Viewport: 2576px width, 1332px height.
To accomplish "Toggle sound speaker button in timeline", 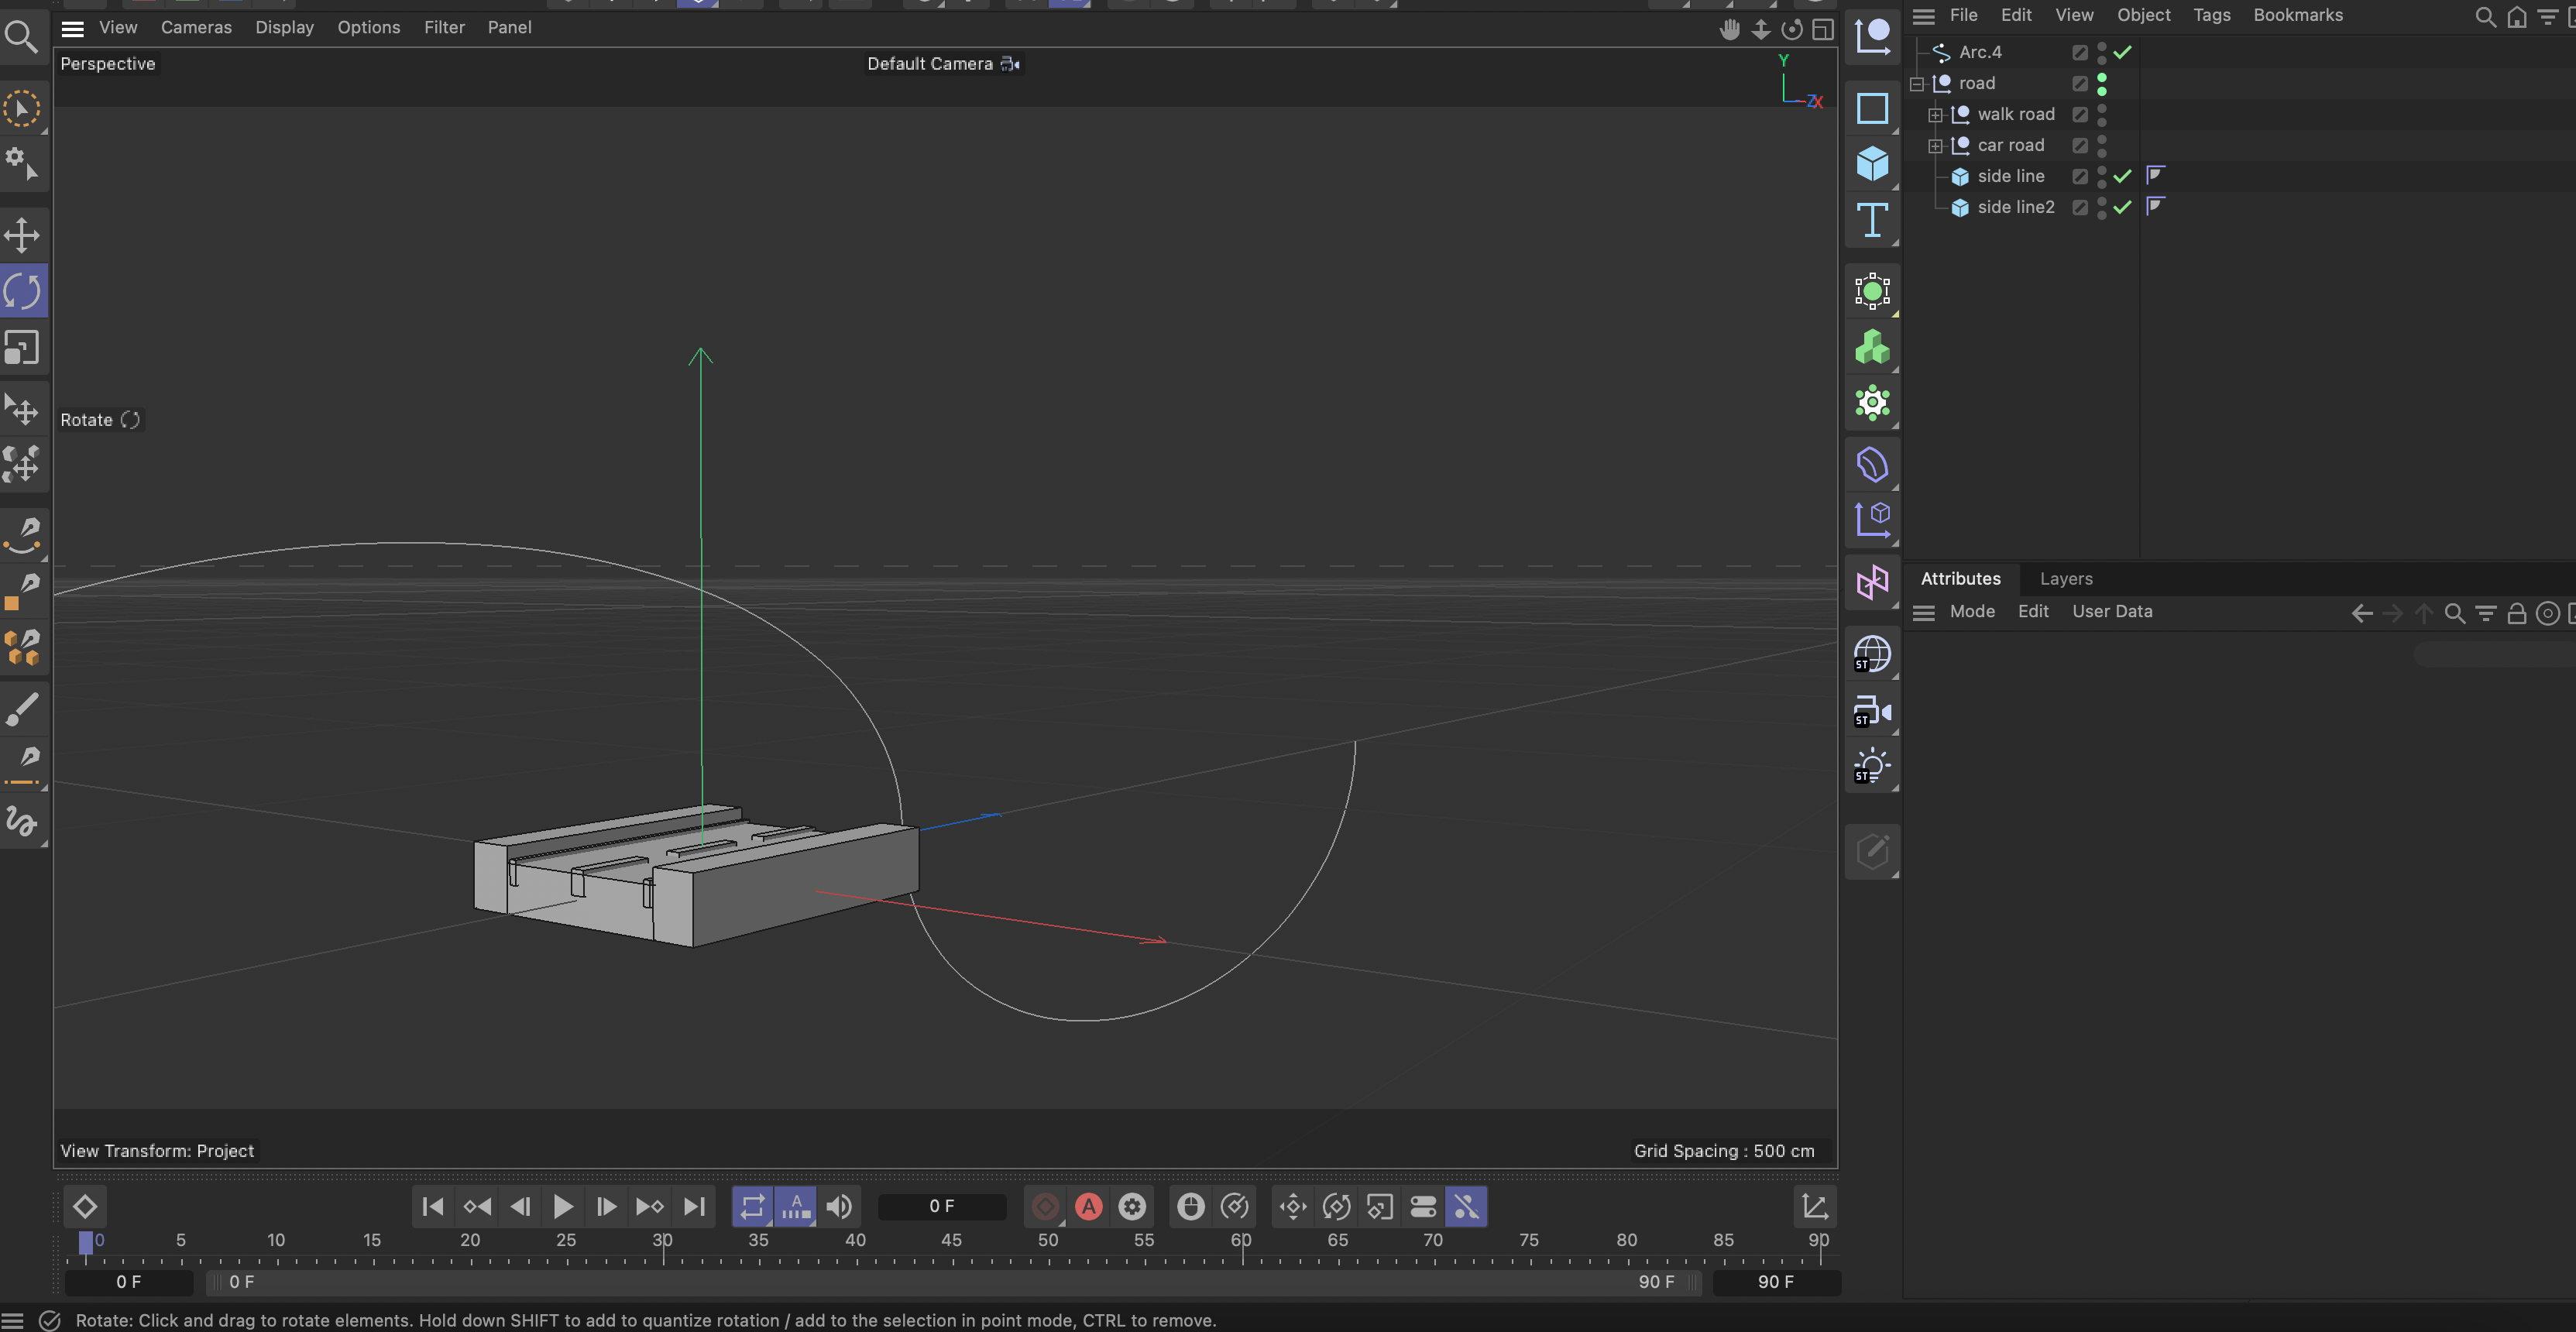I will (839, 1207).
